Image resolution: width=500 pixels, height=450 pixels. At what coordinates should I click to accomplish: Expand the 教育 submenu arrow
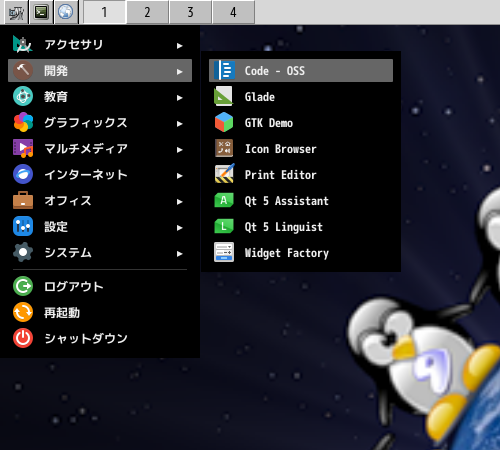(x=180, y=98)
